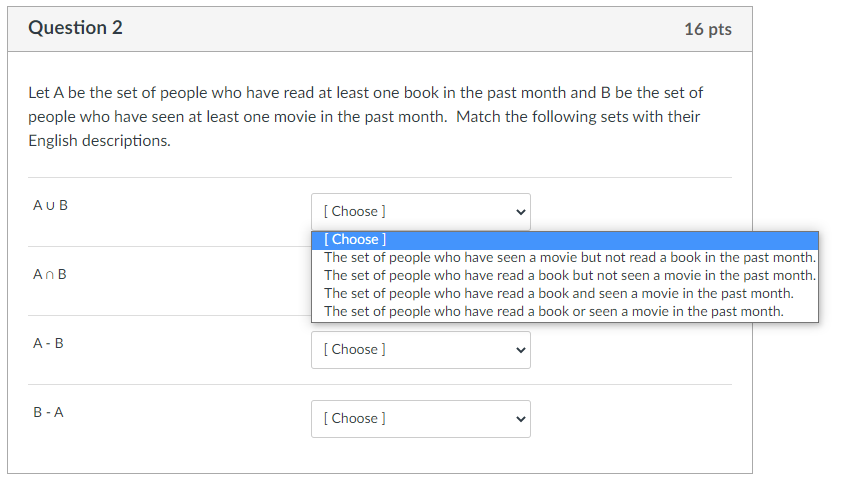Click the chevron of the A - B dropdown

coord(519,350)
